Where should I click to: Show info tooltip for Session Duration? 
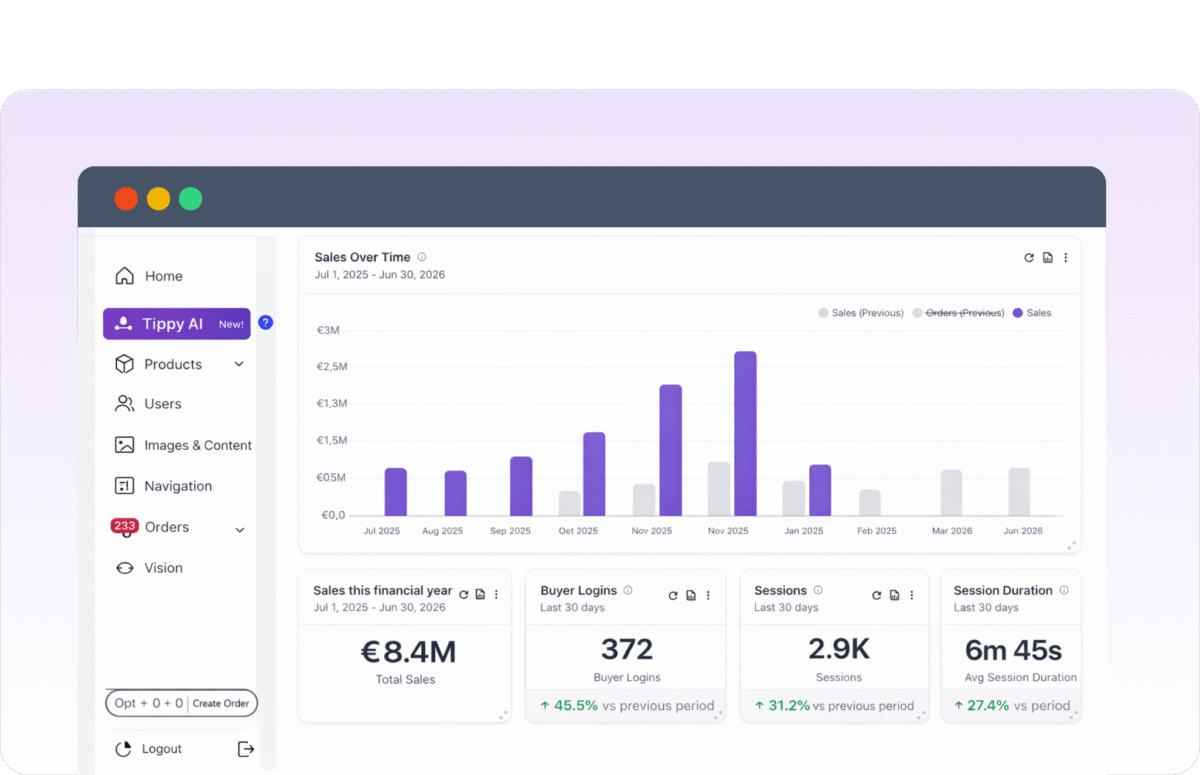1064,590
